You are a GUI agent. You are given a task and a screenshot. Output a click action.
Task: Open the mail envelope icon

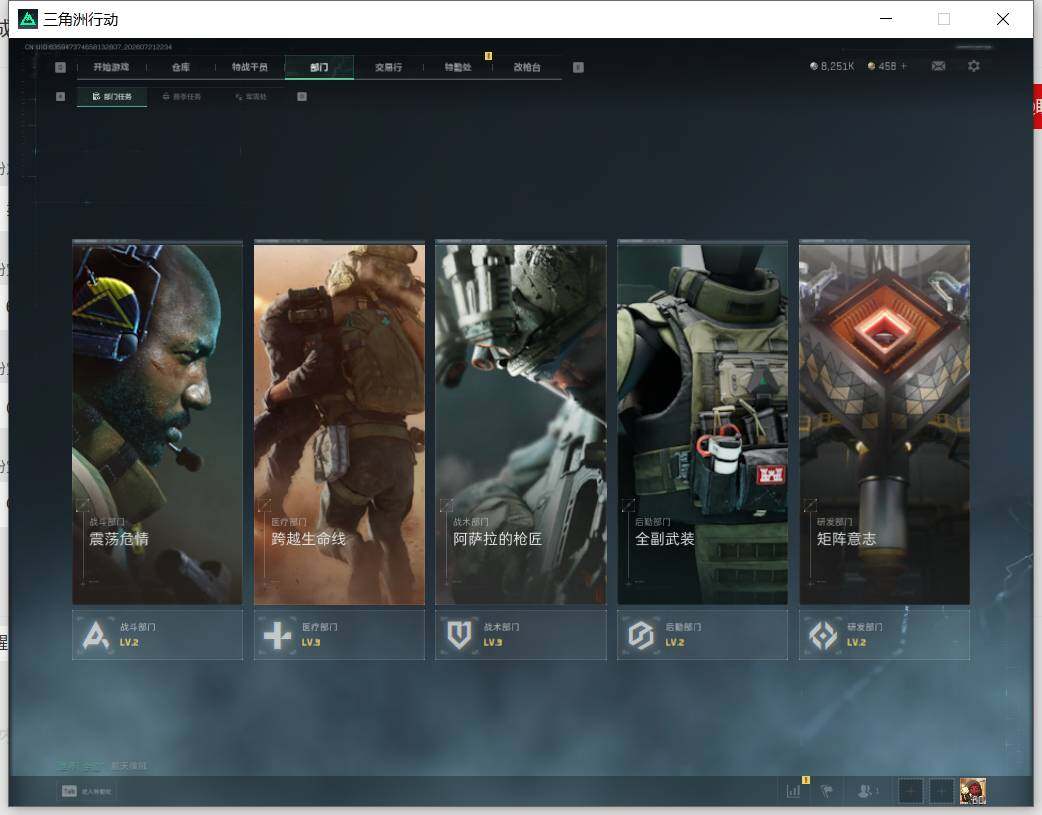pyautogui.click(x=938, y=66)
